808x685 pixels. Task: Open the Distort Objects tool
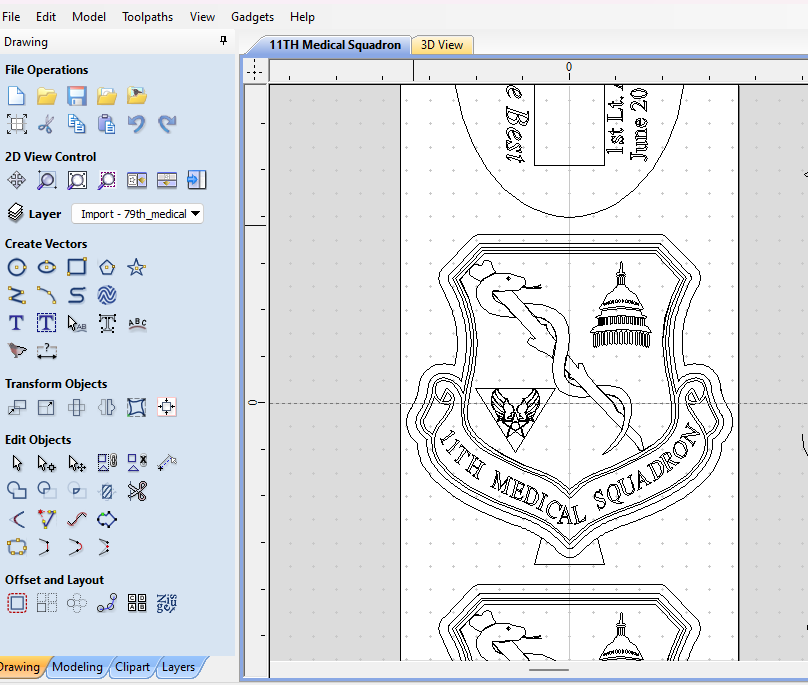137,407
